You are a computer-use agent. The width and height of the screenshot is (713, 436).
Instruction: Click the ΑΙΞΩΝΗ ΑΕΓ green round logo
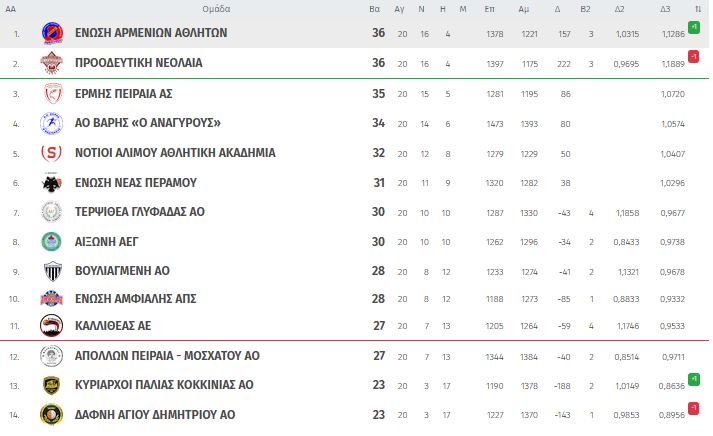tap(51, 241)
